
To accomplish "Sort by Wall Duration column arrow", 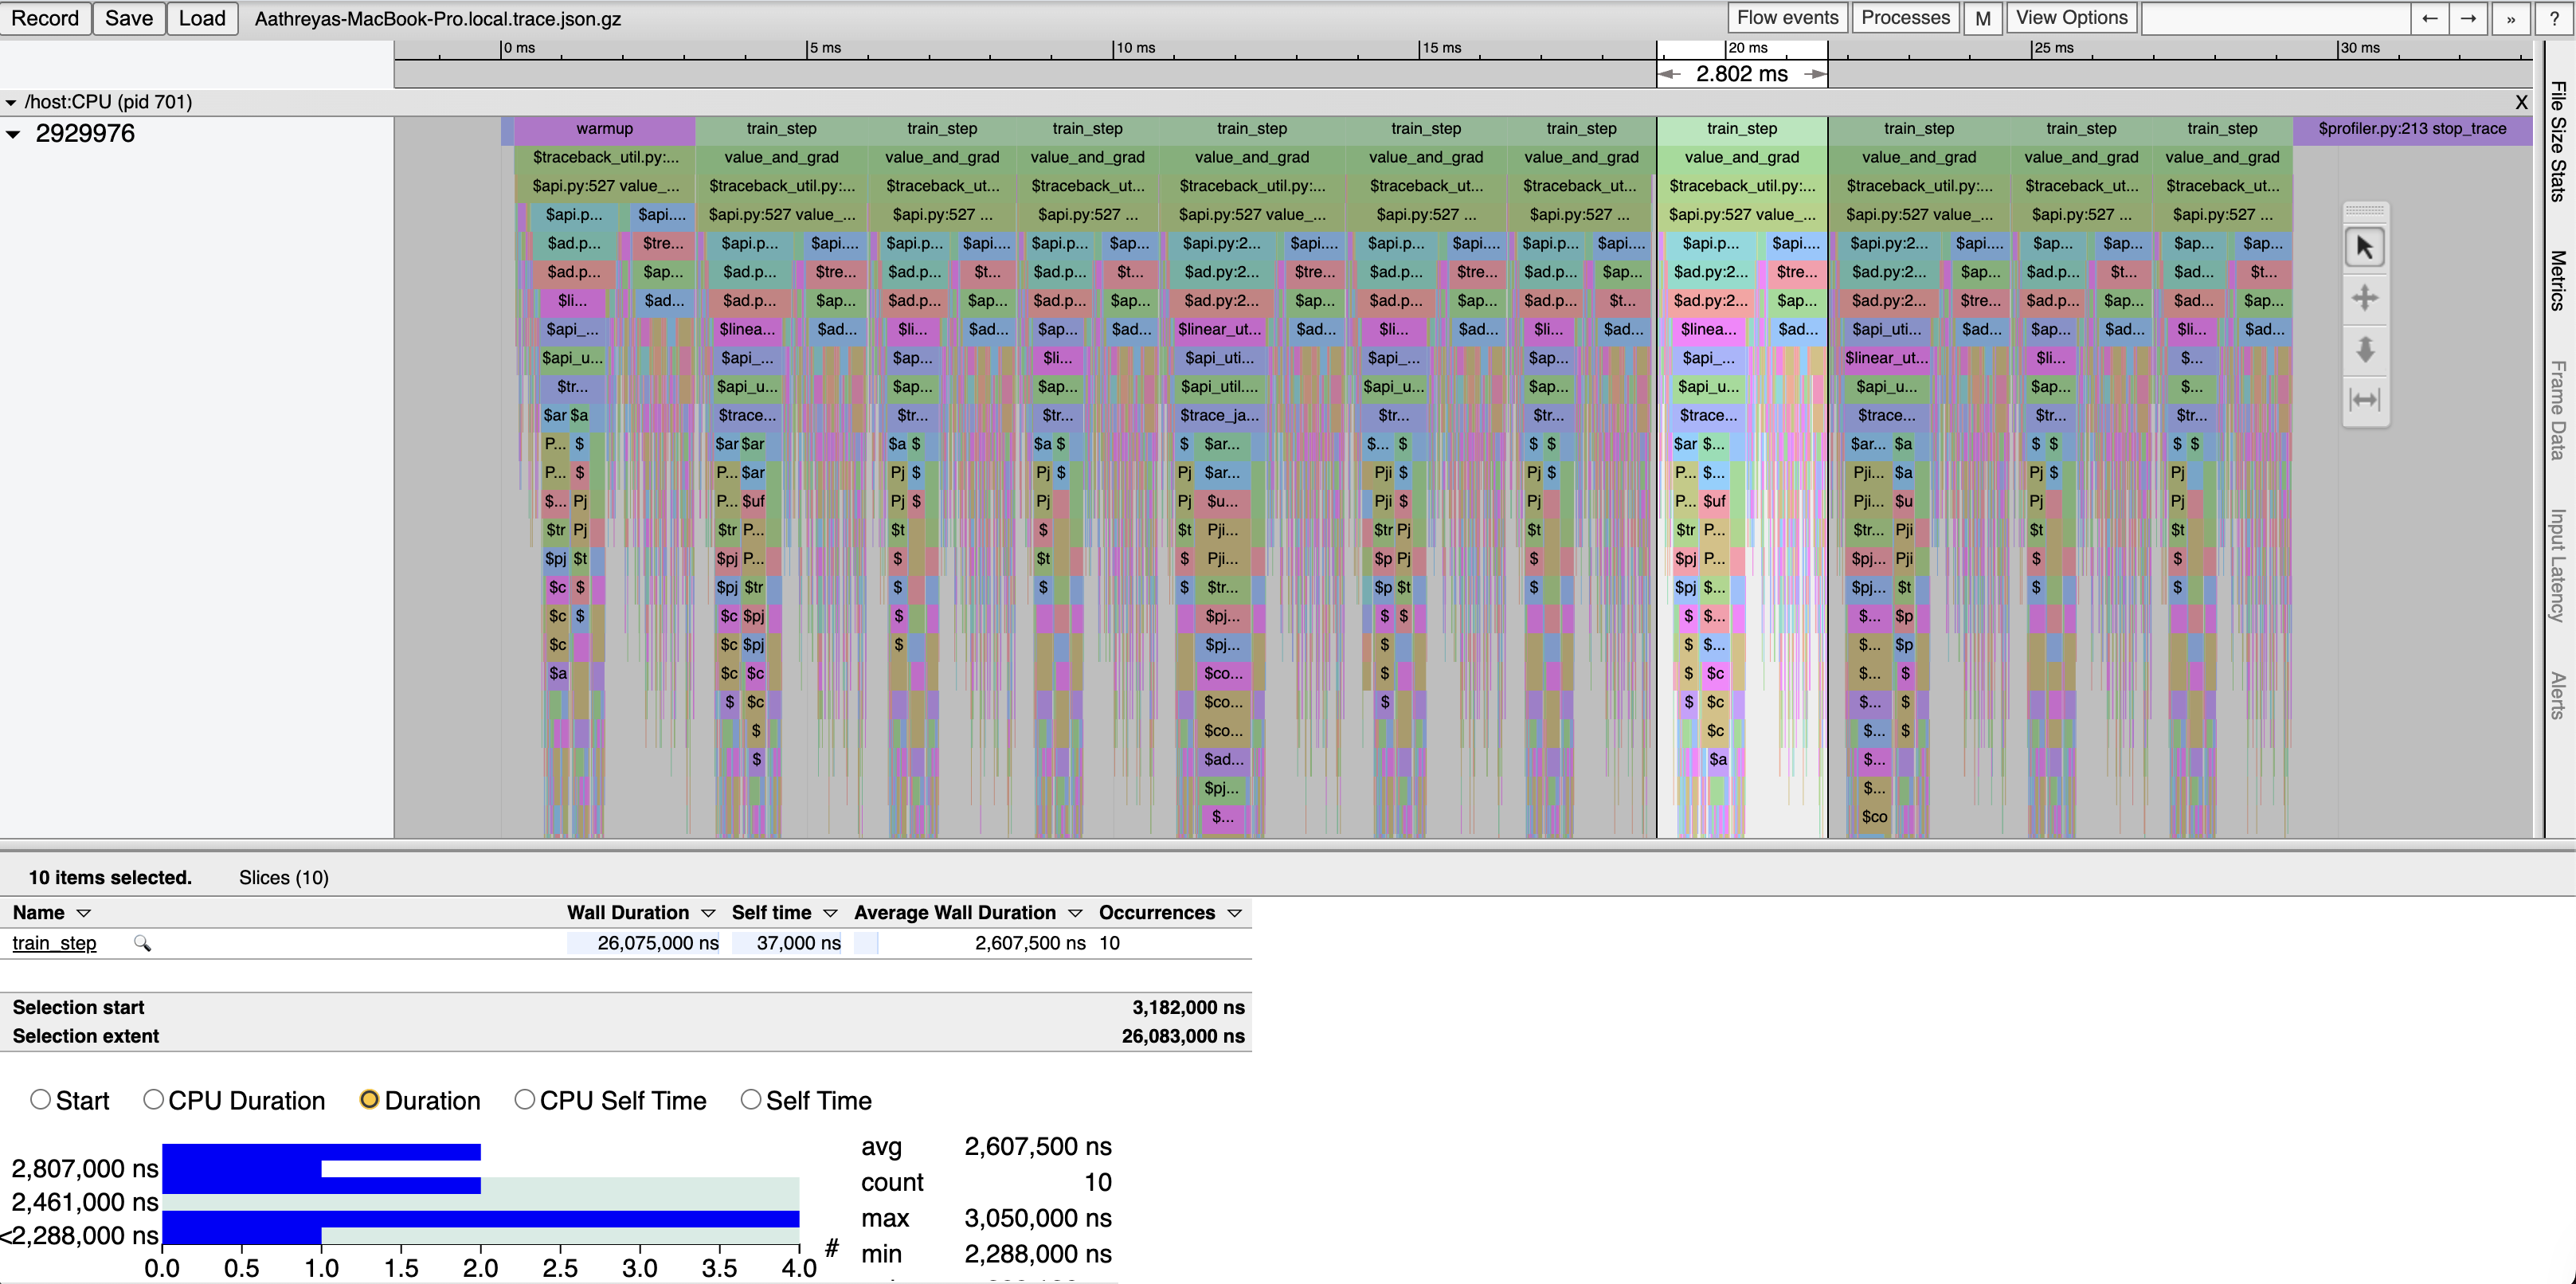I will (x=708, y=913).
